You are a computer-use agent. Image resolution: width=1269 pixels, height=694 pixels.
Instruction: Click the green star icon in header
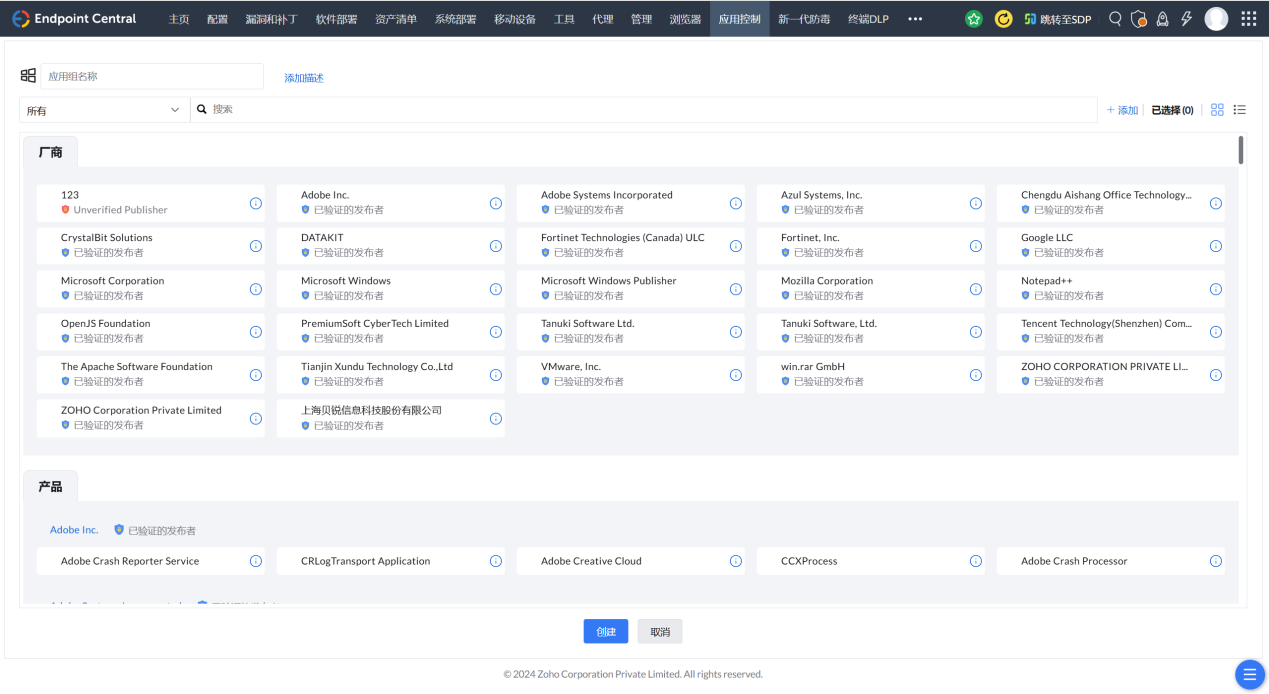coord(974,19)
